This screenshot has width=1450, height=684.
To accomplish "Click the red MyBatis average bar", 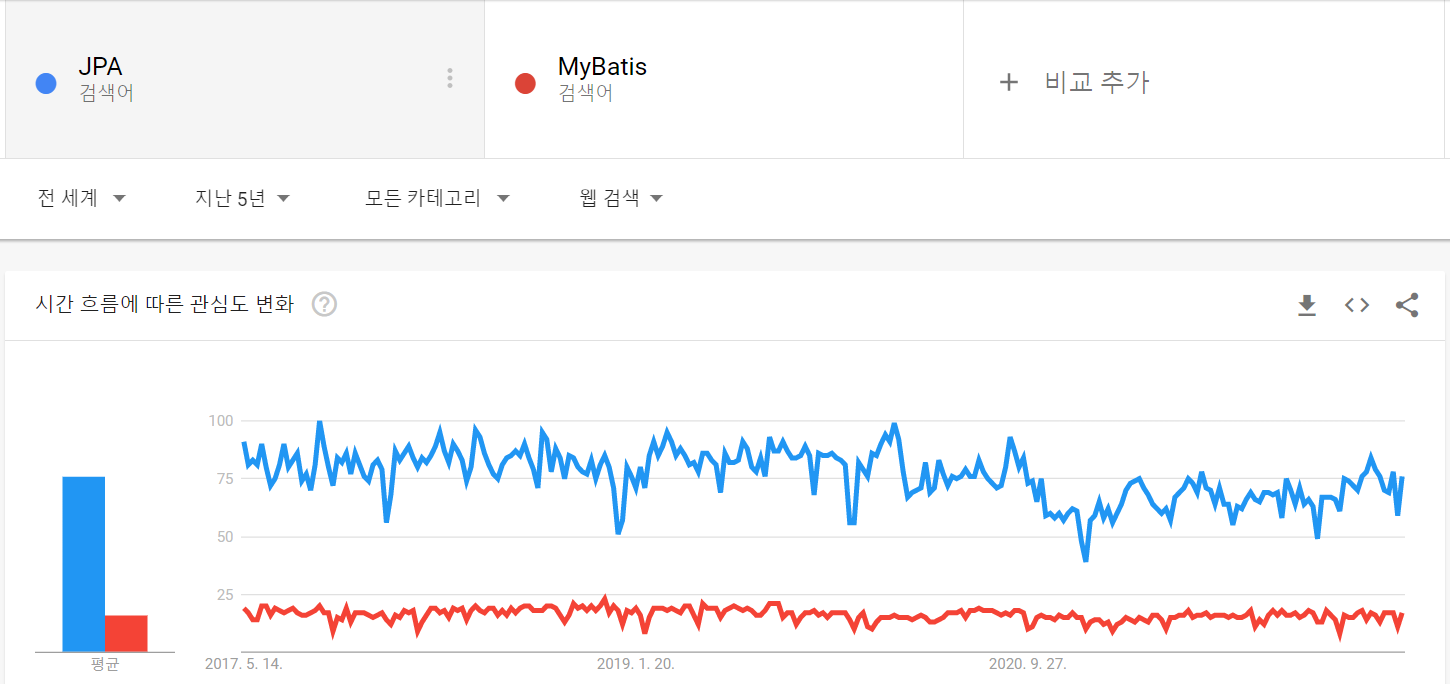I will pos(126,634).
